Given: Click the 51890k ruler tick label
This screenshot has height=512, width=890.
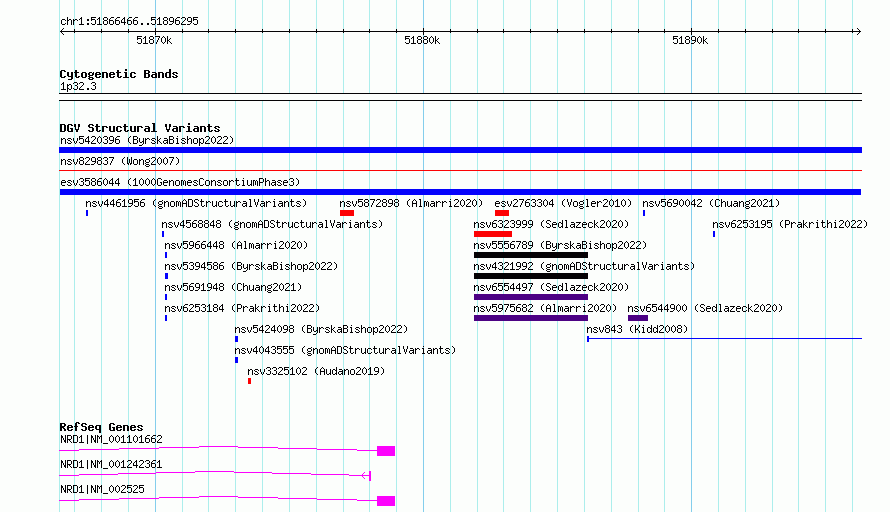Looking at the screenshot, I should click(690, 40).
